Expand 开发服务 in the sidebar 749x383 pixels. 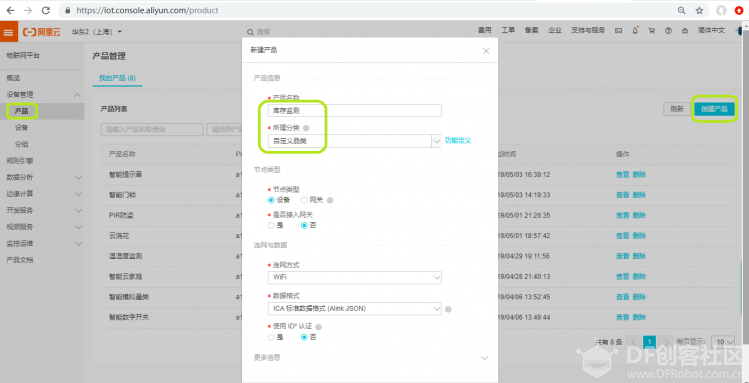coord(78,211)
